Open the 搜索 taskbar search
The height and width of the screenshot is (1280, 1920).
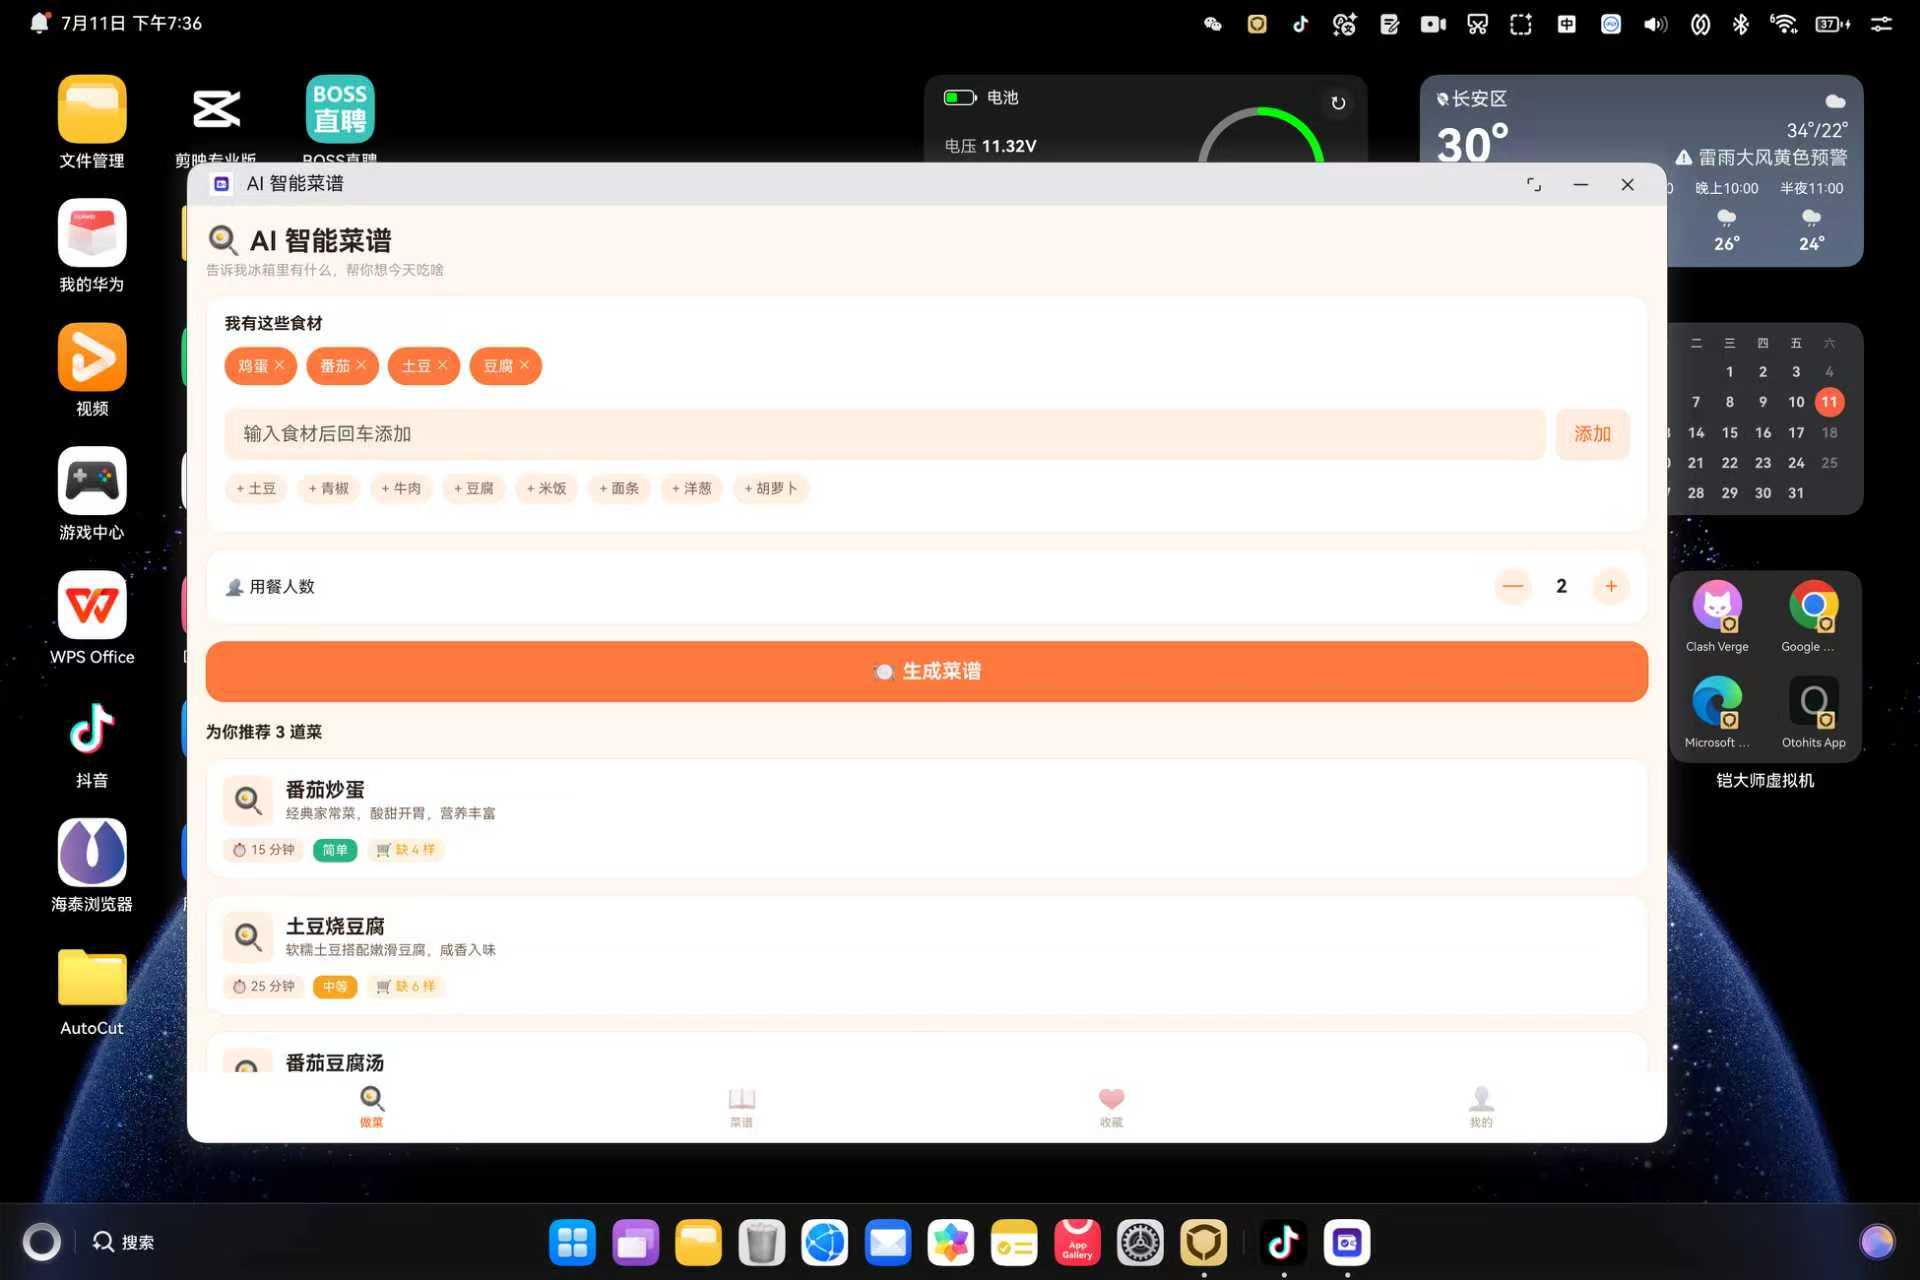pyautogui.click(x=124, y=1242)
